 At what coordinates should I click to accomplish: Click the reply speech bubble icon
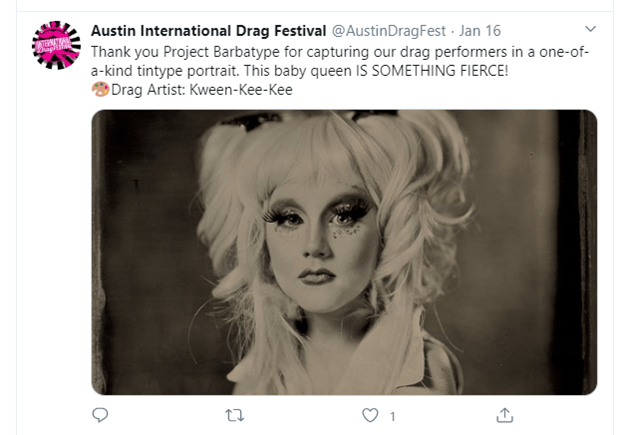[x=100, y=415]
